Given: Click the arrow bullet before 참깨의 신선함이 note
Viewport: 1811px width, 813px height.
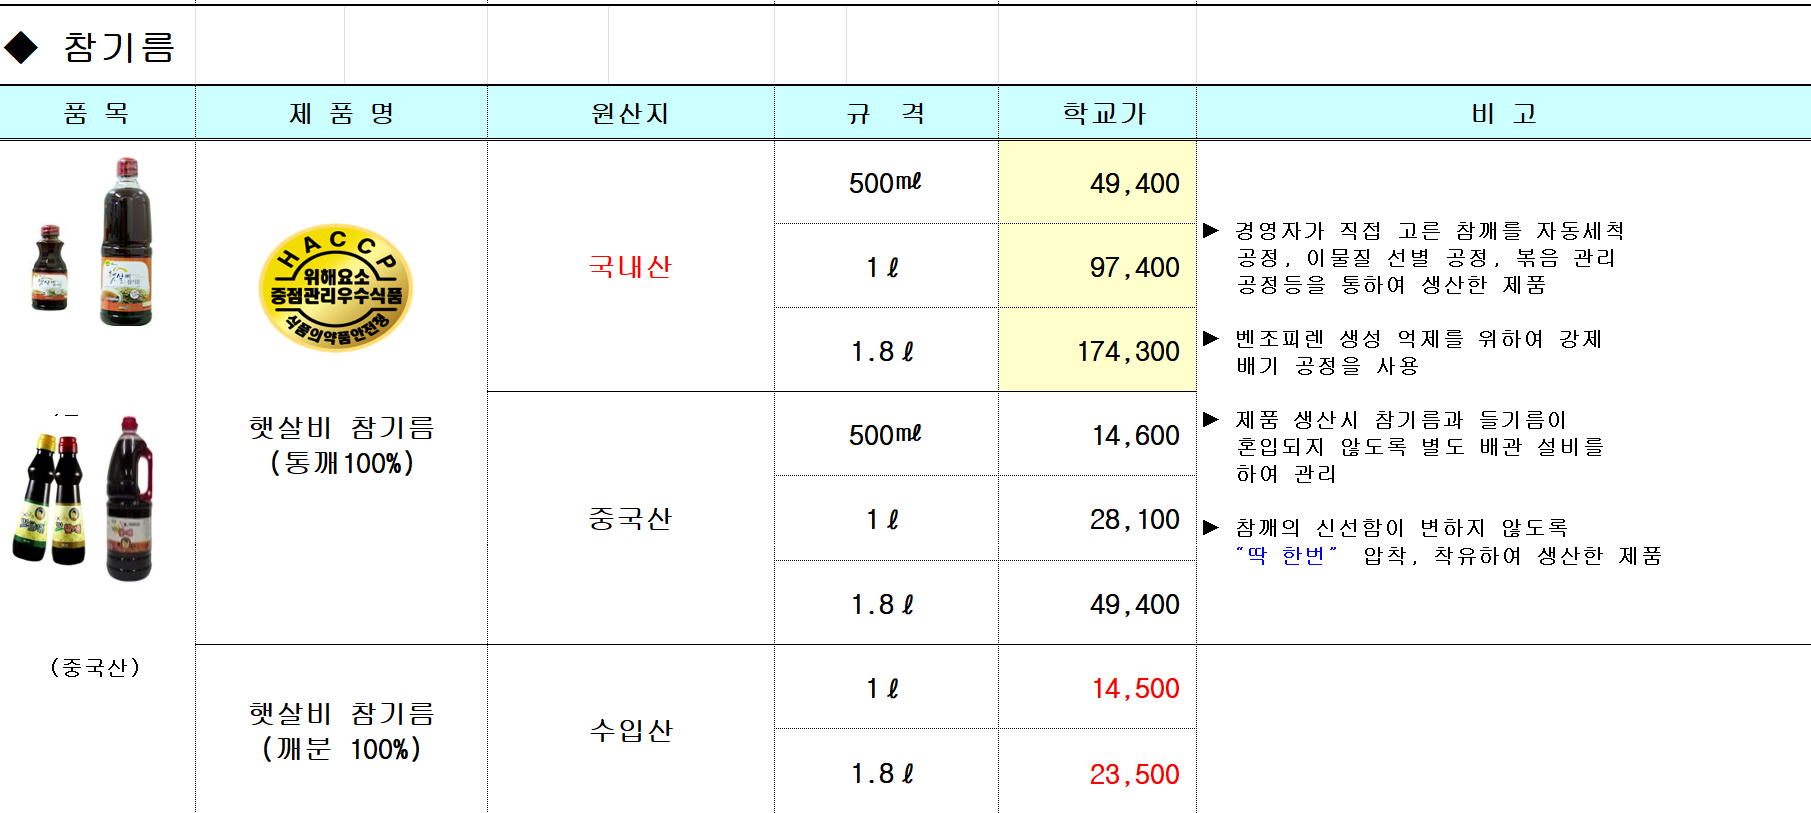Looking at the screenshot, I should (x=1211, y=528).
